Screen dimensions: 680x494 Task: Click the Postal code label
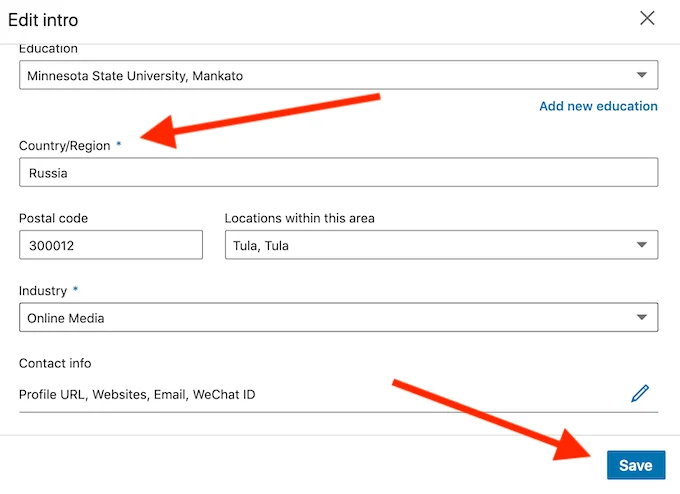click(53, 218)
